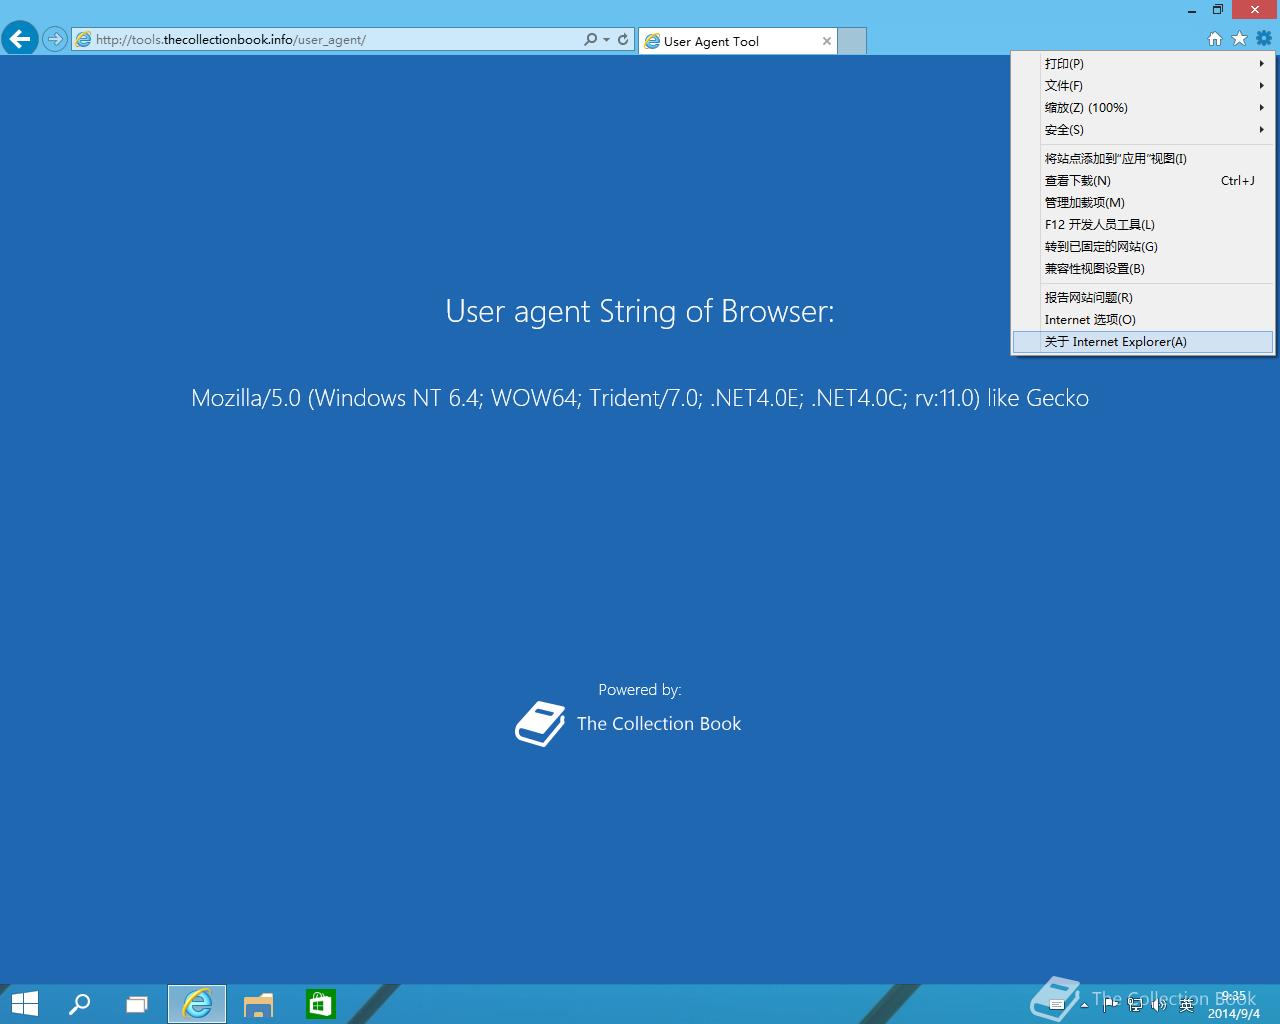
Task: Open the address bar autocomplete dropdown arrow
Action: click(606, 40)
